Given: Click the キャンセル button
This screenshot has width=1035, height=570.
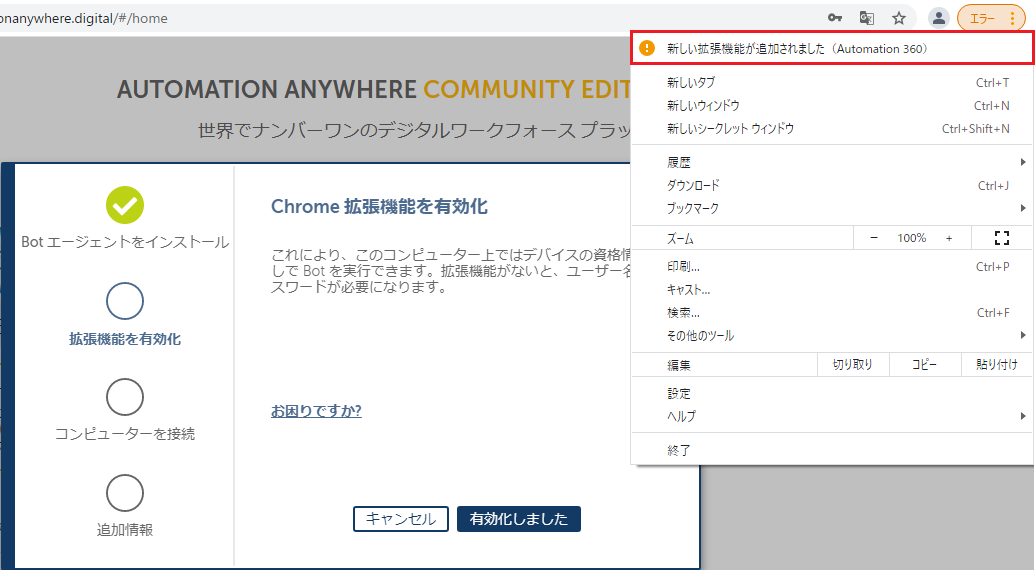Looking at the screenshot, I should 401,519.
